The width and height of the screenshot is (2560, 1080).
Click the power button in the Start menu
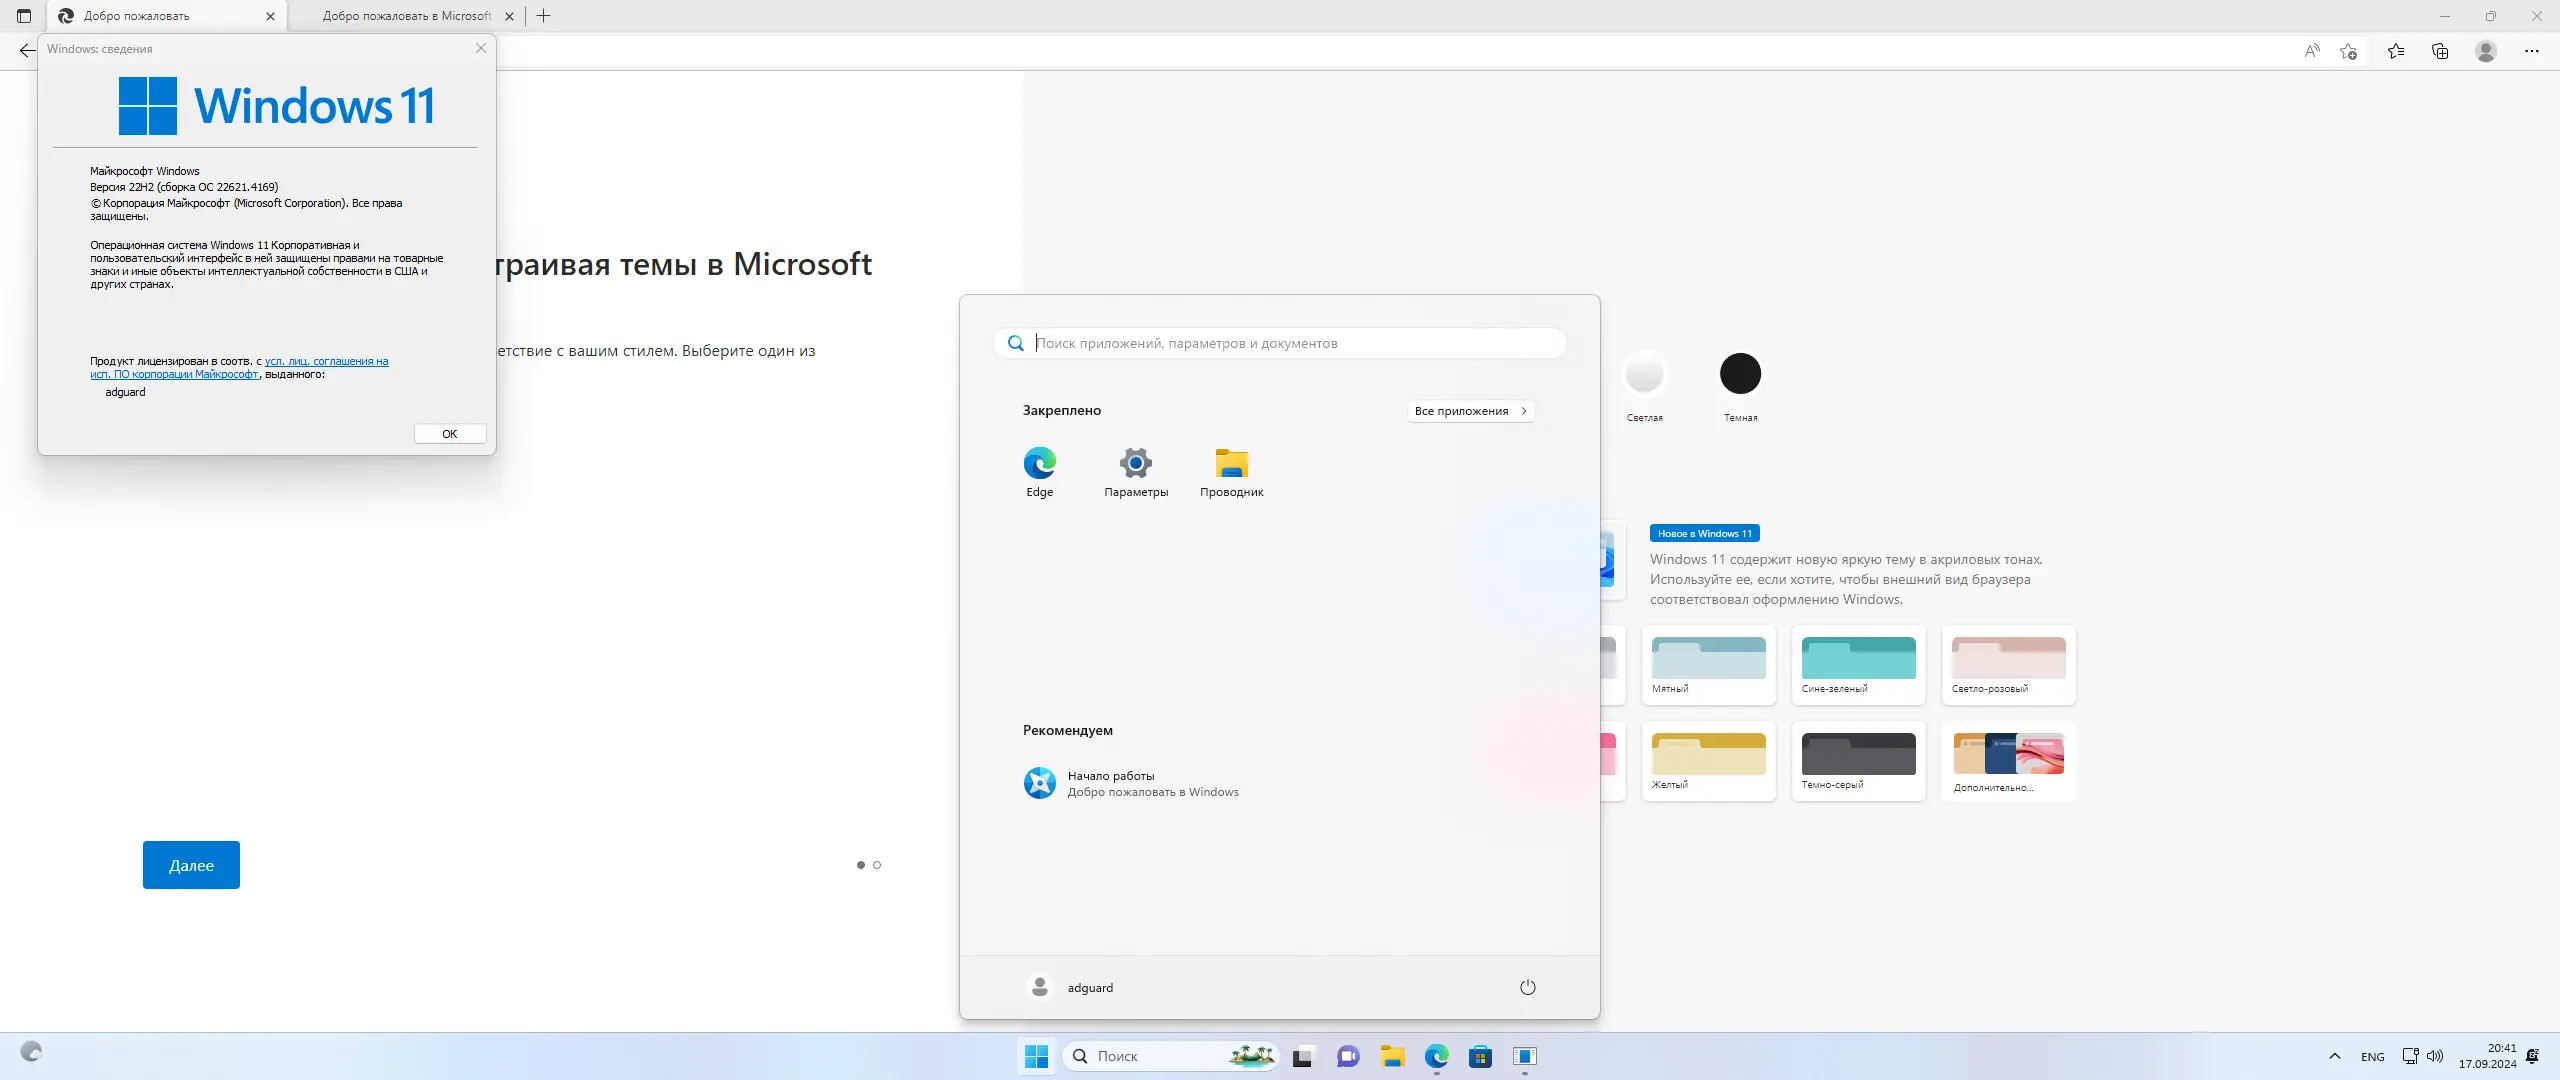[1527, 986]
